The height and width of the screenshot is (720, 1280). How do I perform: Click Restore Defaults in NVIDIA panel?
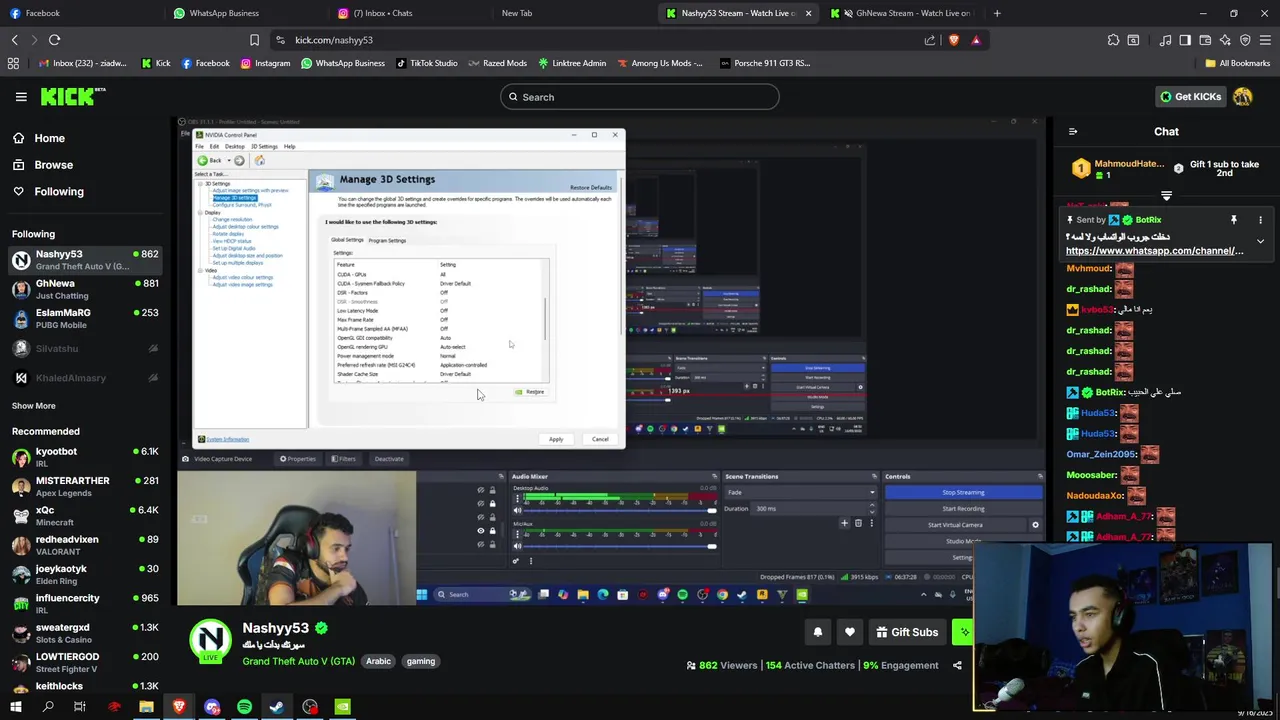(591, 187)
